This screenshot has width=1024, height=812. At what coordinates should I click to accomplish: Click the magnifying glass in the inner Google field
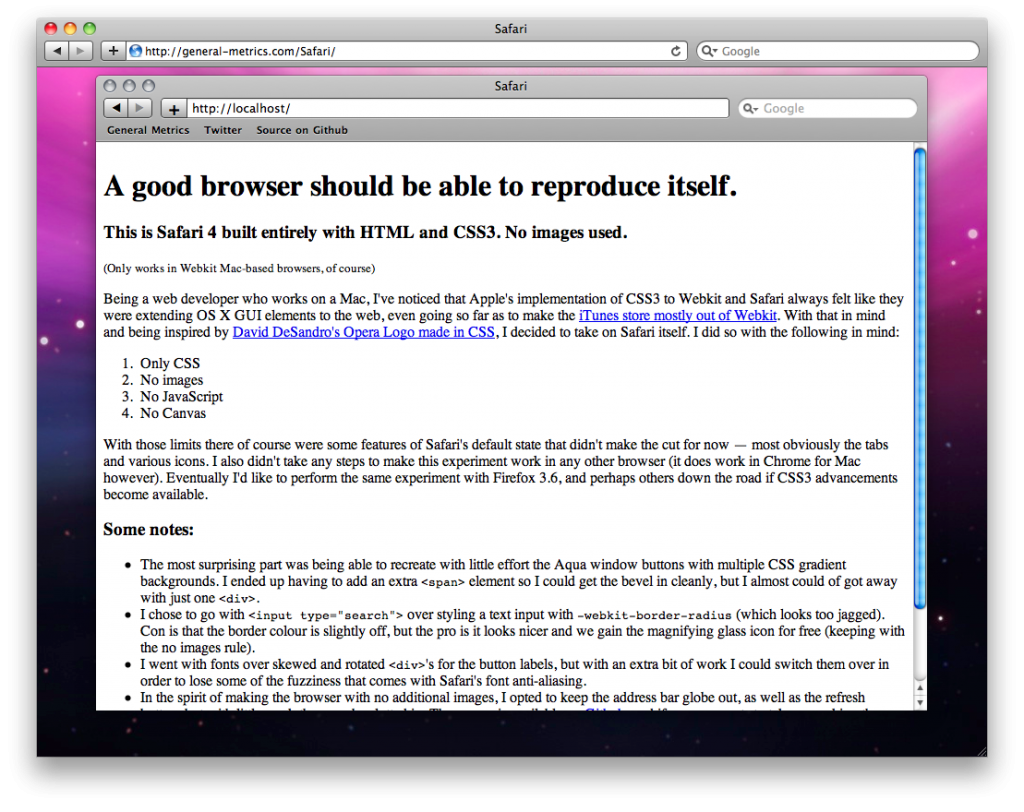pyautogui.click(x=751, y=108)
